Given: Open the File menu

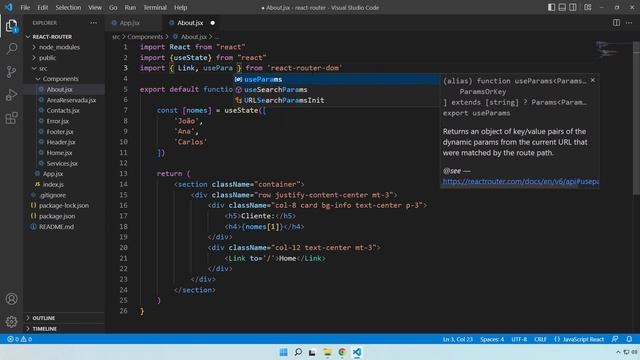Looking at the screenshot, I should 25,7.
